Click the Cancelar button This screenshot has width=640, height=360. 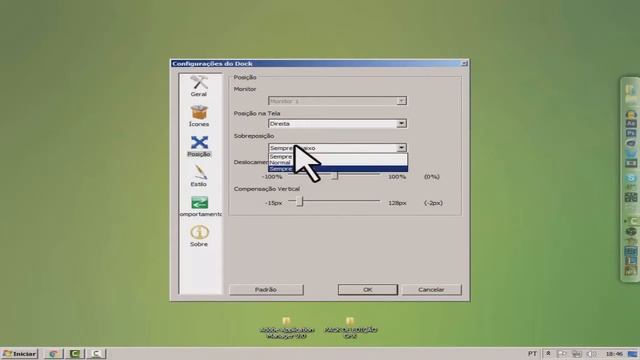click(431, 289)
